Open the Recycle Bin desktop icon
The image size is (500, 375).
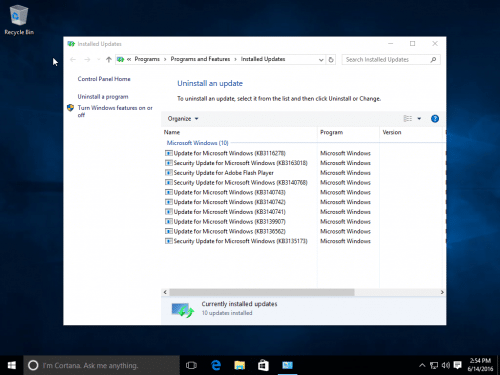19,20
